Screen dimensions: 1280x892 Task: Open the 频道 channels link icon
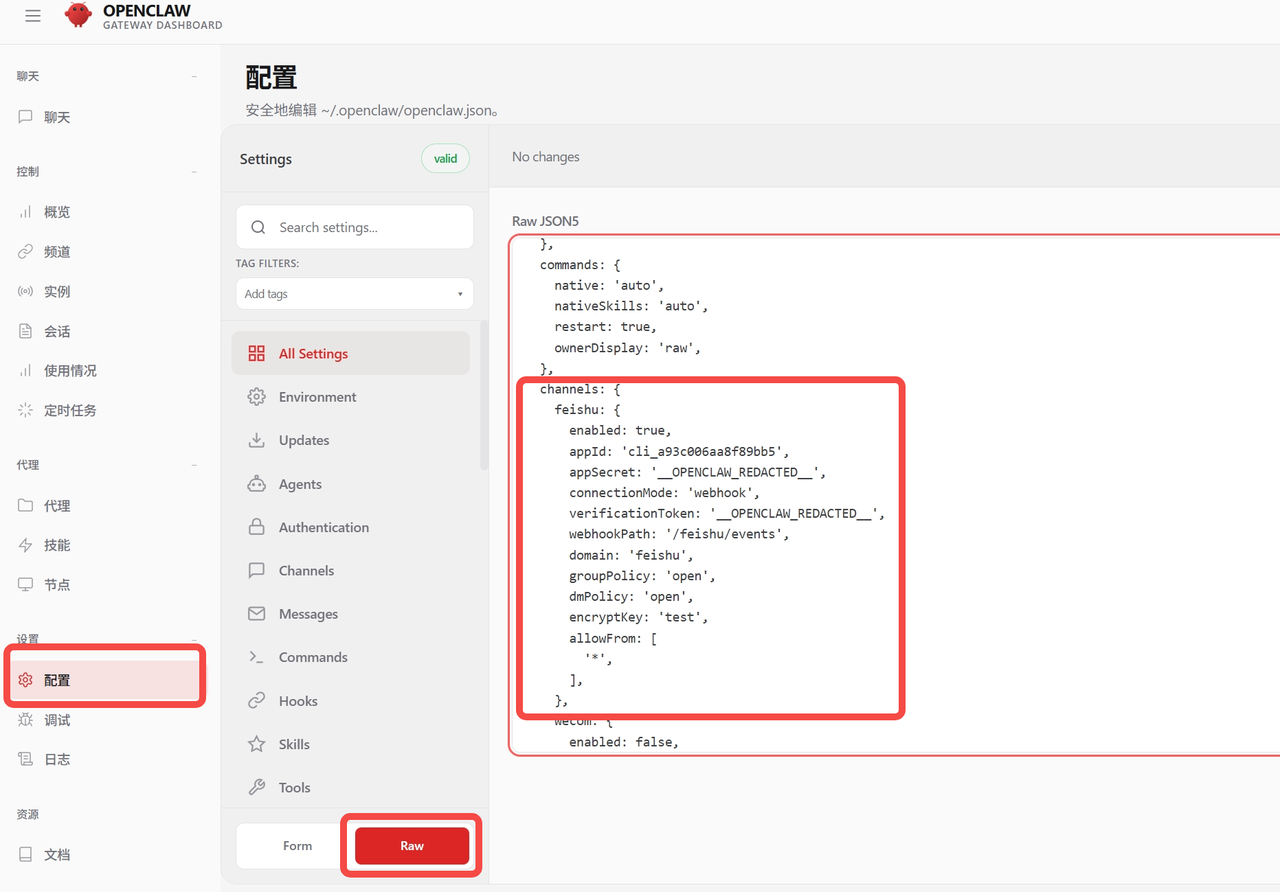[x=26, y=252]
